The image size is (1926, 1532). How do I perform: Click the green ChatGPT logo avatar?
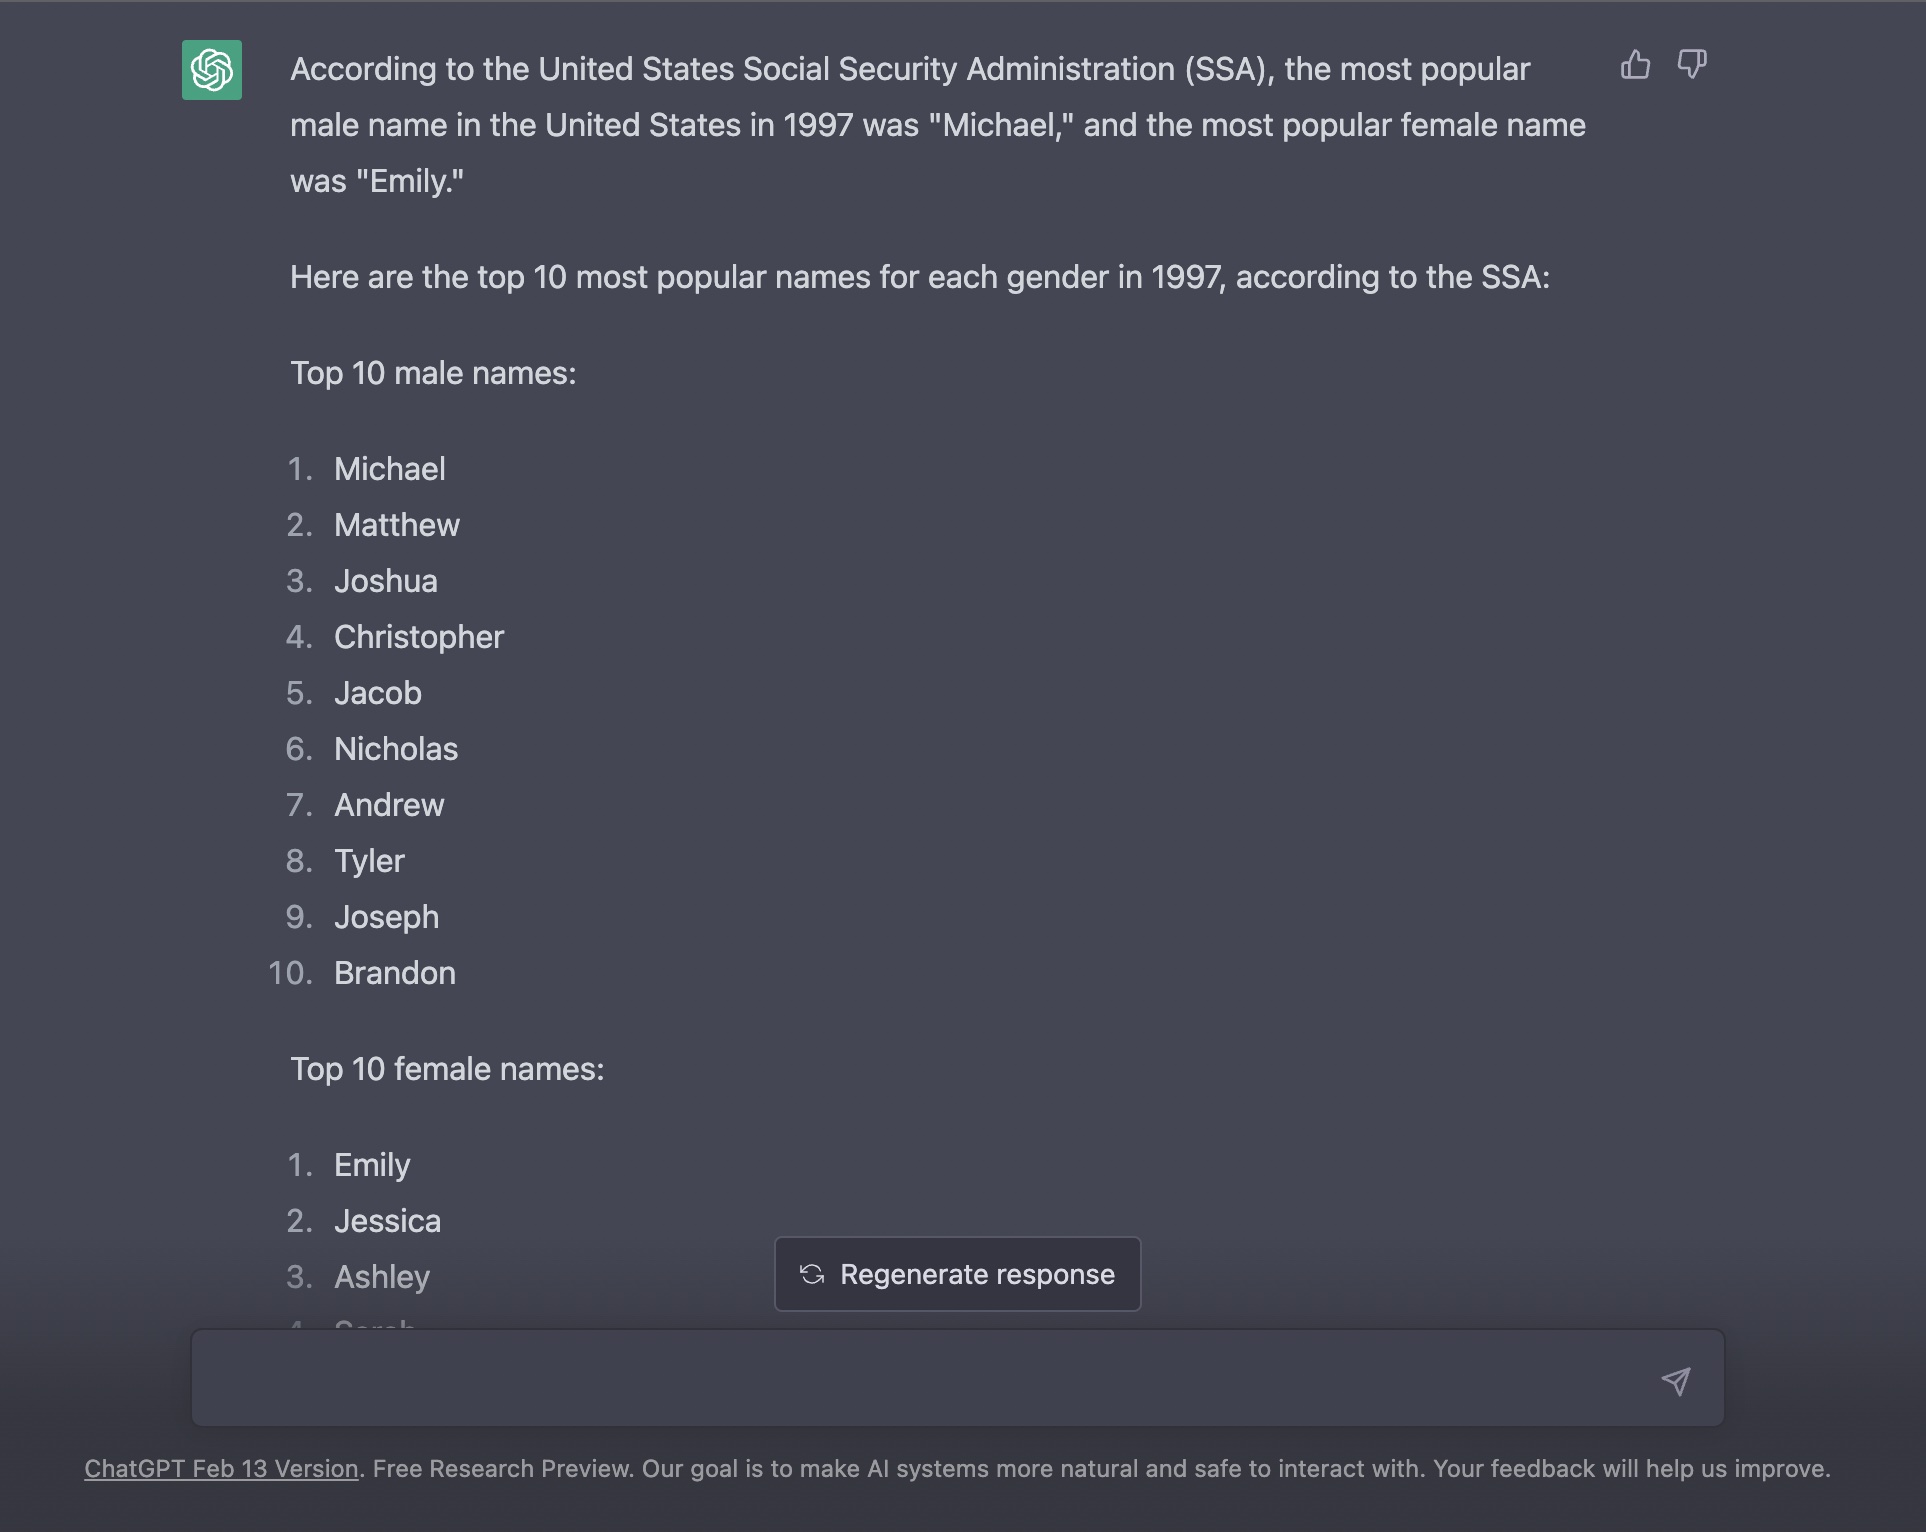(x=212, y=70)
